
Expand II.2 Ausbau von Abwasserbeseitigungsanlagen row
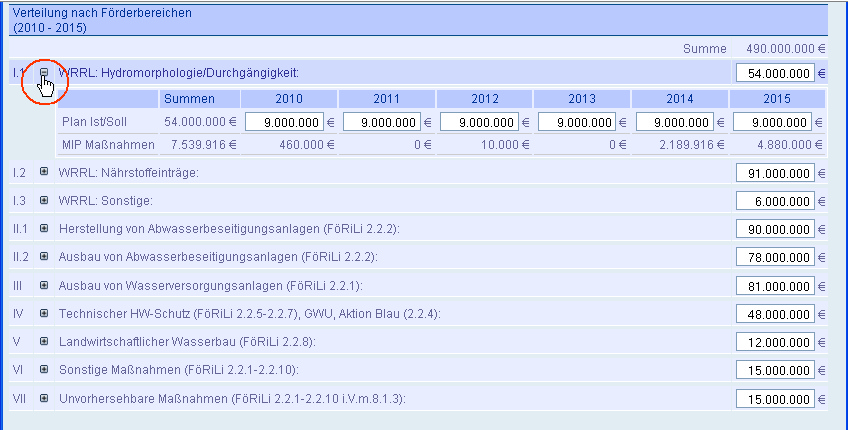(44, 256)
